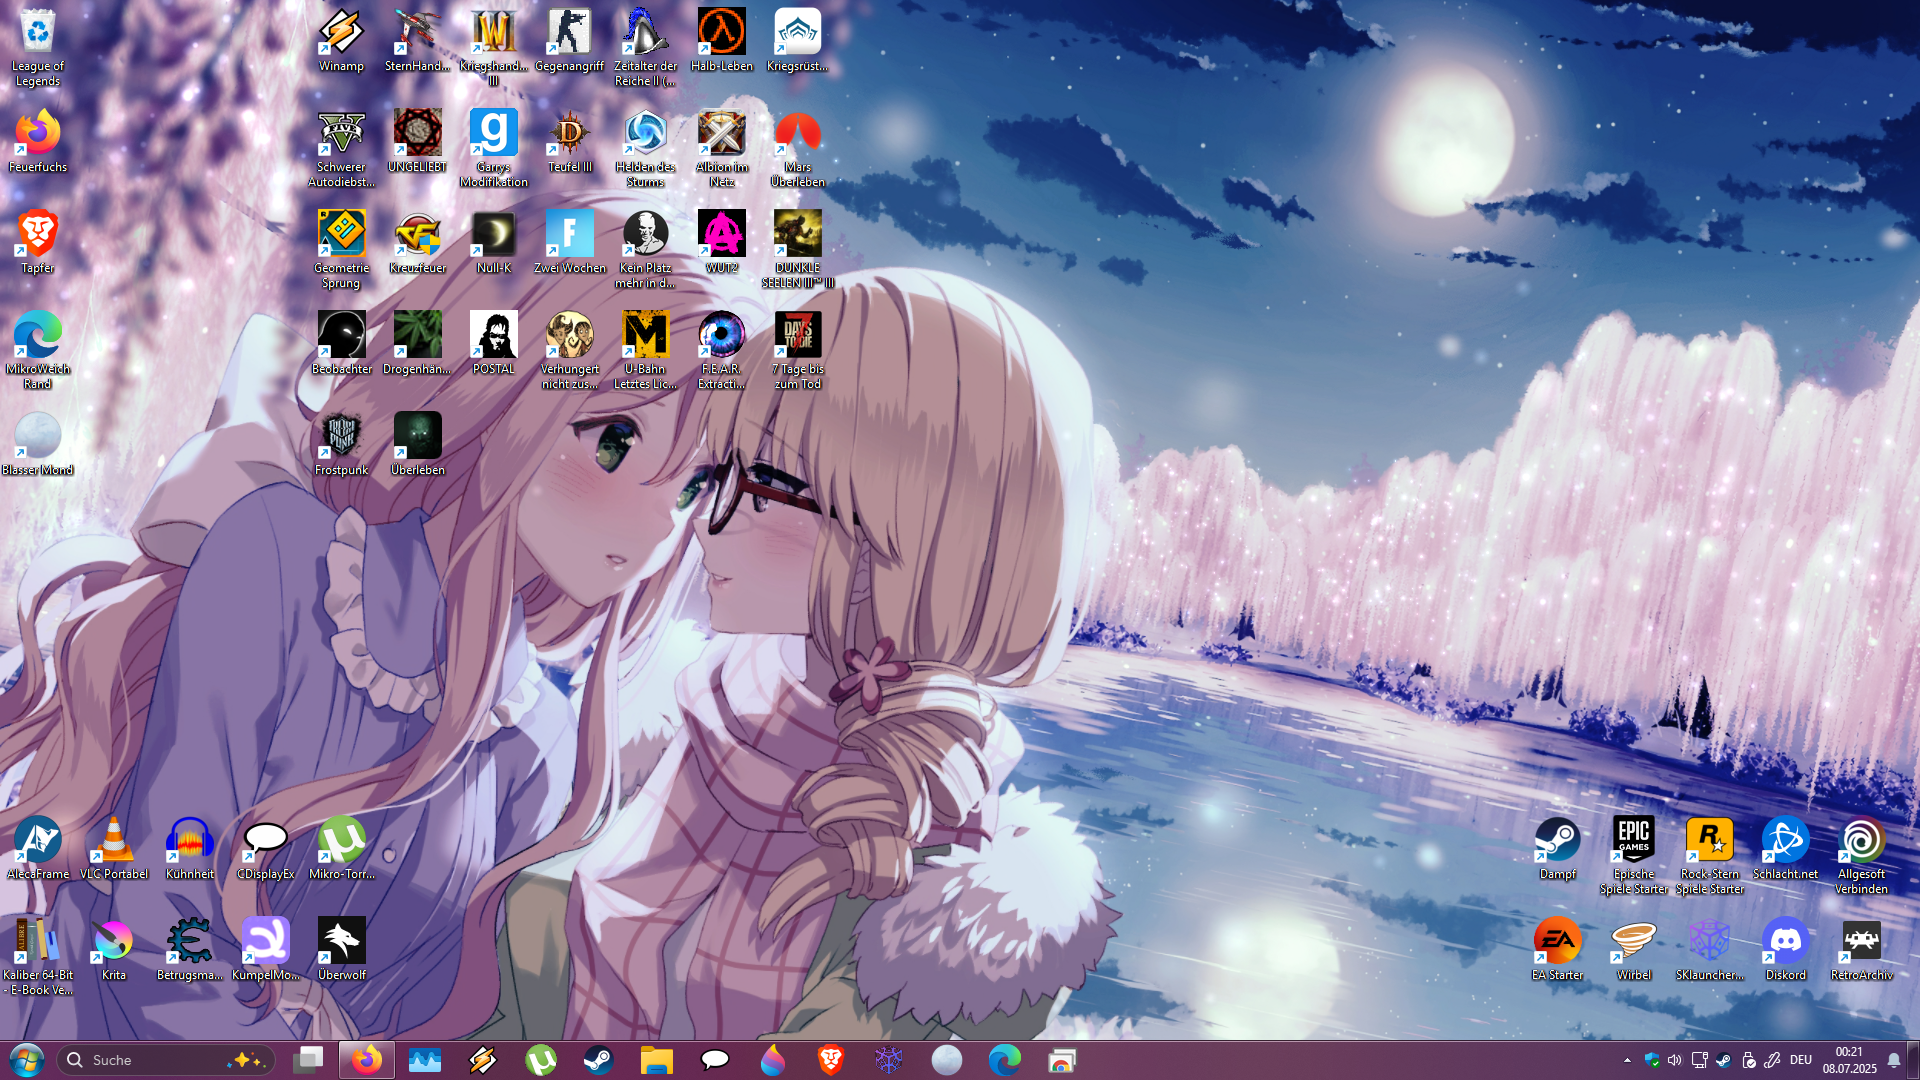The height and width of the screenshot is (1080, 1920).
Task: Select Allgesoft Verbinden icon
Action: pyautogui.click(x=1862, y=855)
